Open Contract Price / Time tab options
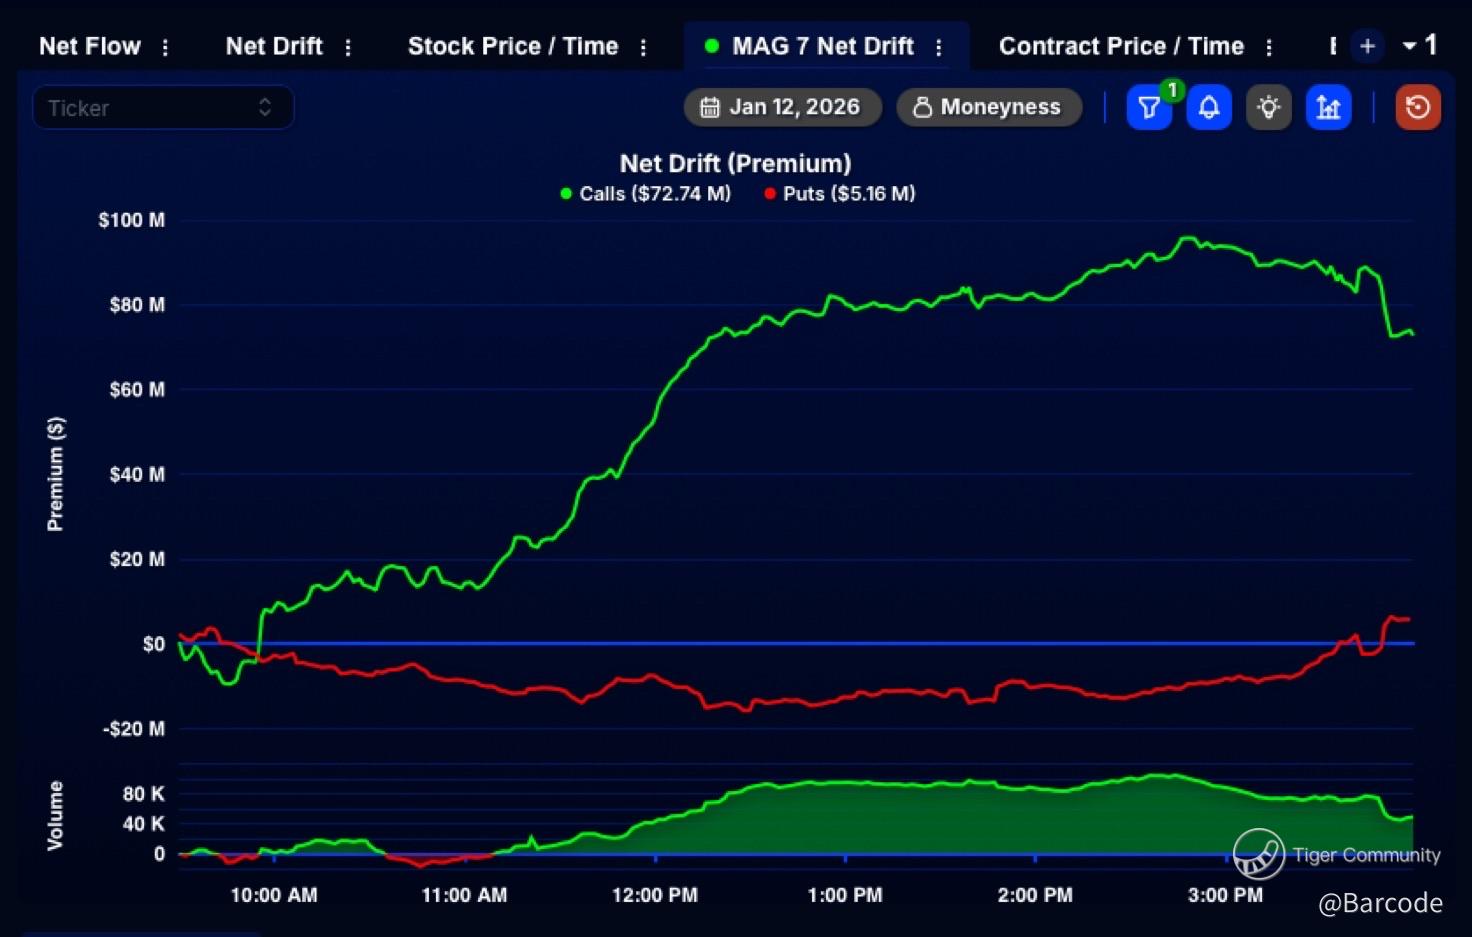Viewport: 1472px width, 937px height. tap(1269, 47)
